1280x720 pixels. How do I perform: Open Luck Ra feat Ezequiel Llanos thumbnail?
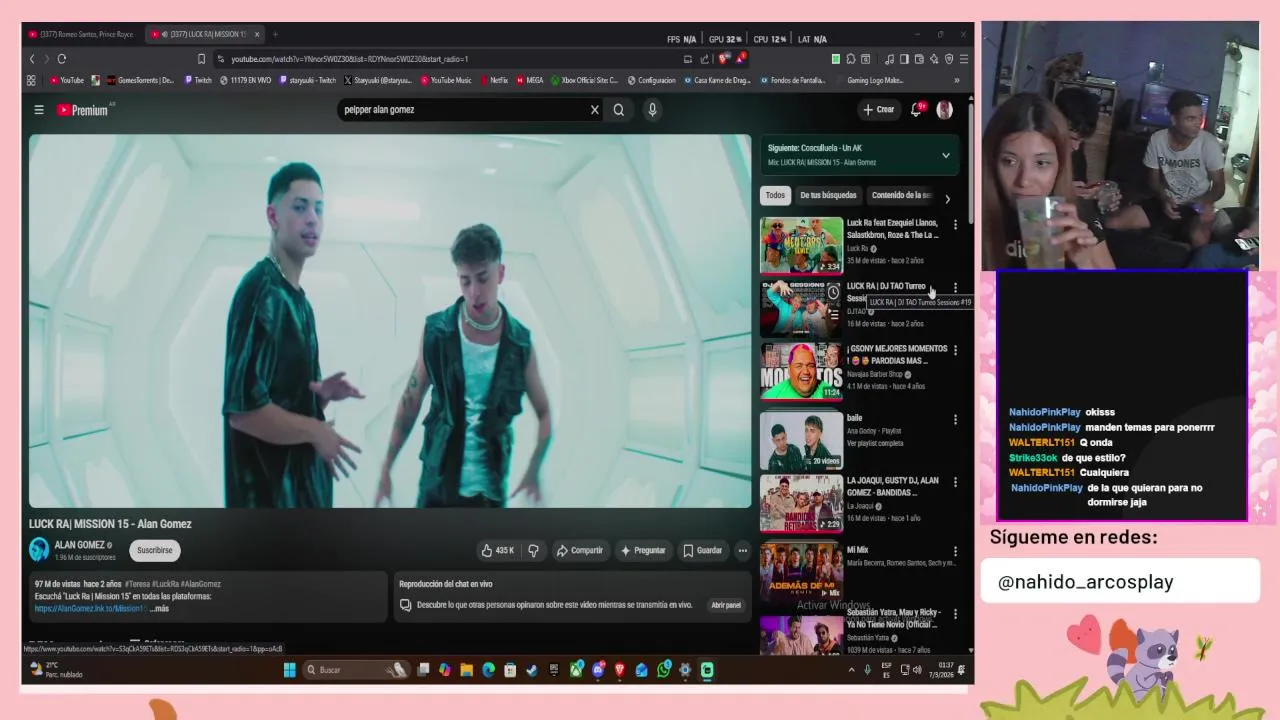click(801, 245)
